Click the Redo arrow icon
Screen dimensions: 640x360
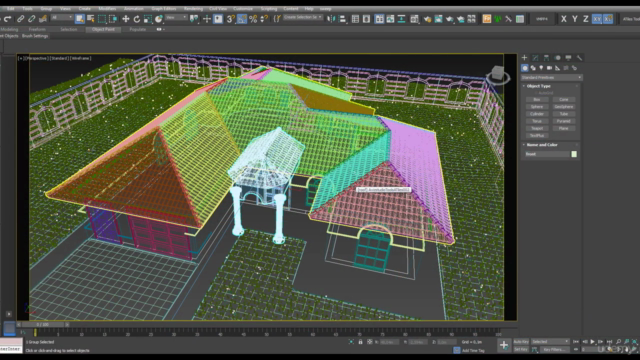pos(7,19)
